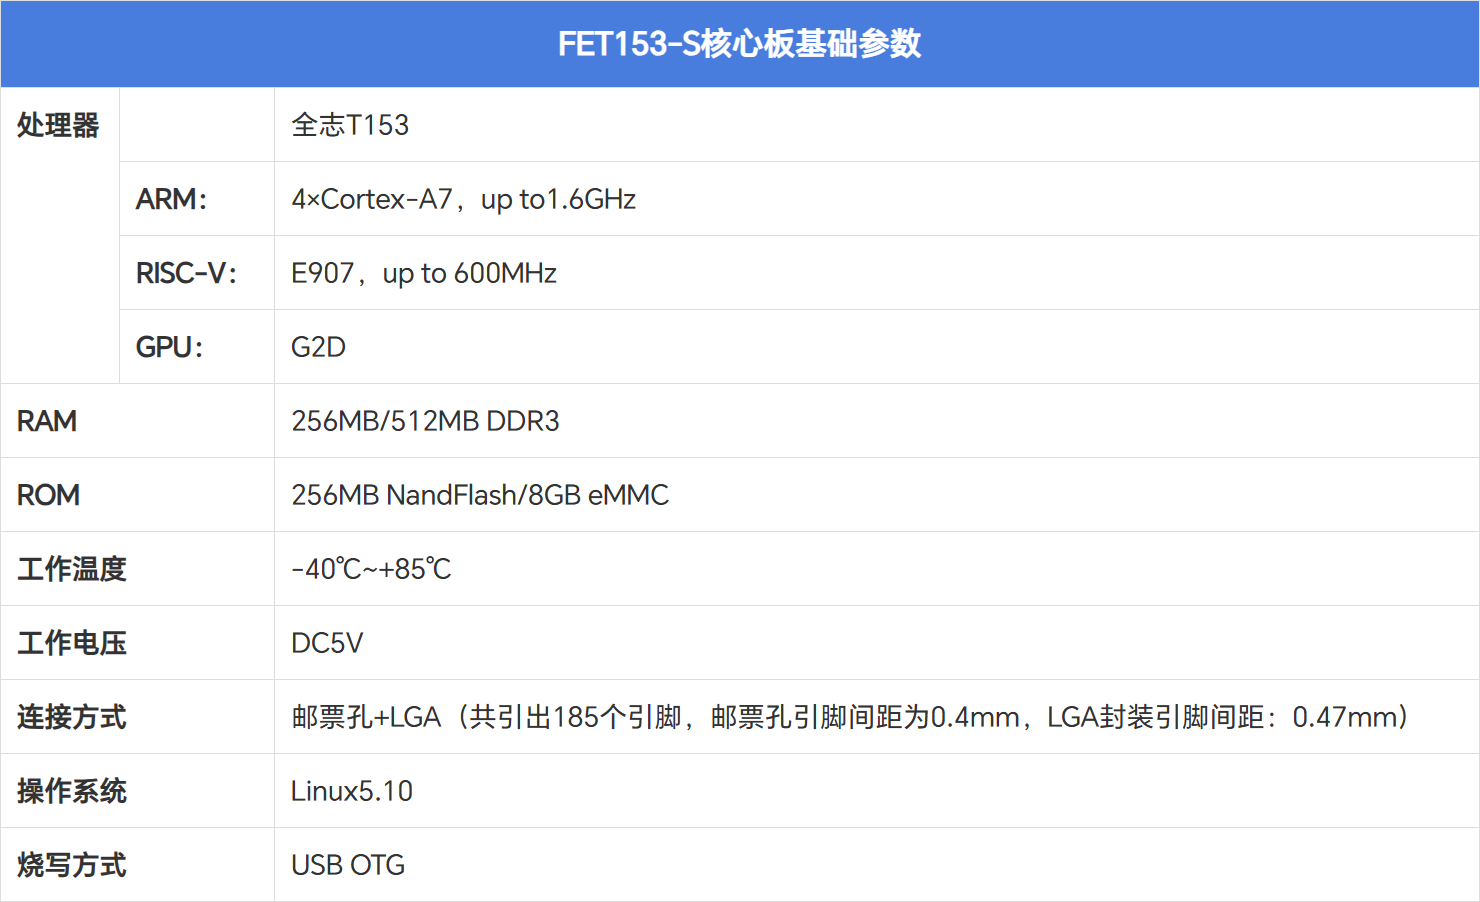
Task: Select the DC5V voltage value
Action: click(327, 643)
